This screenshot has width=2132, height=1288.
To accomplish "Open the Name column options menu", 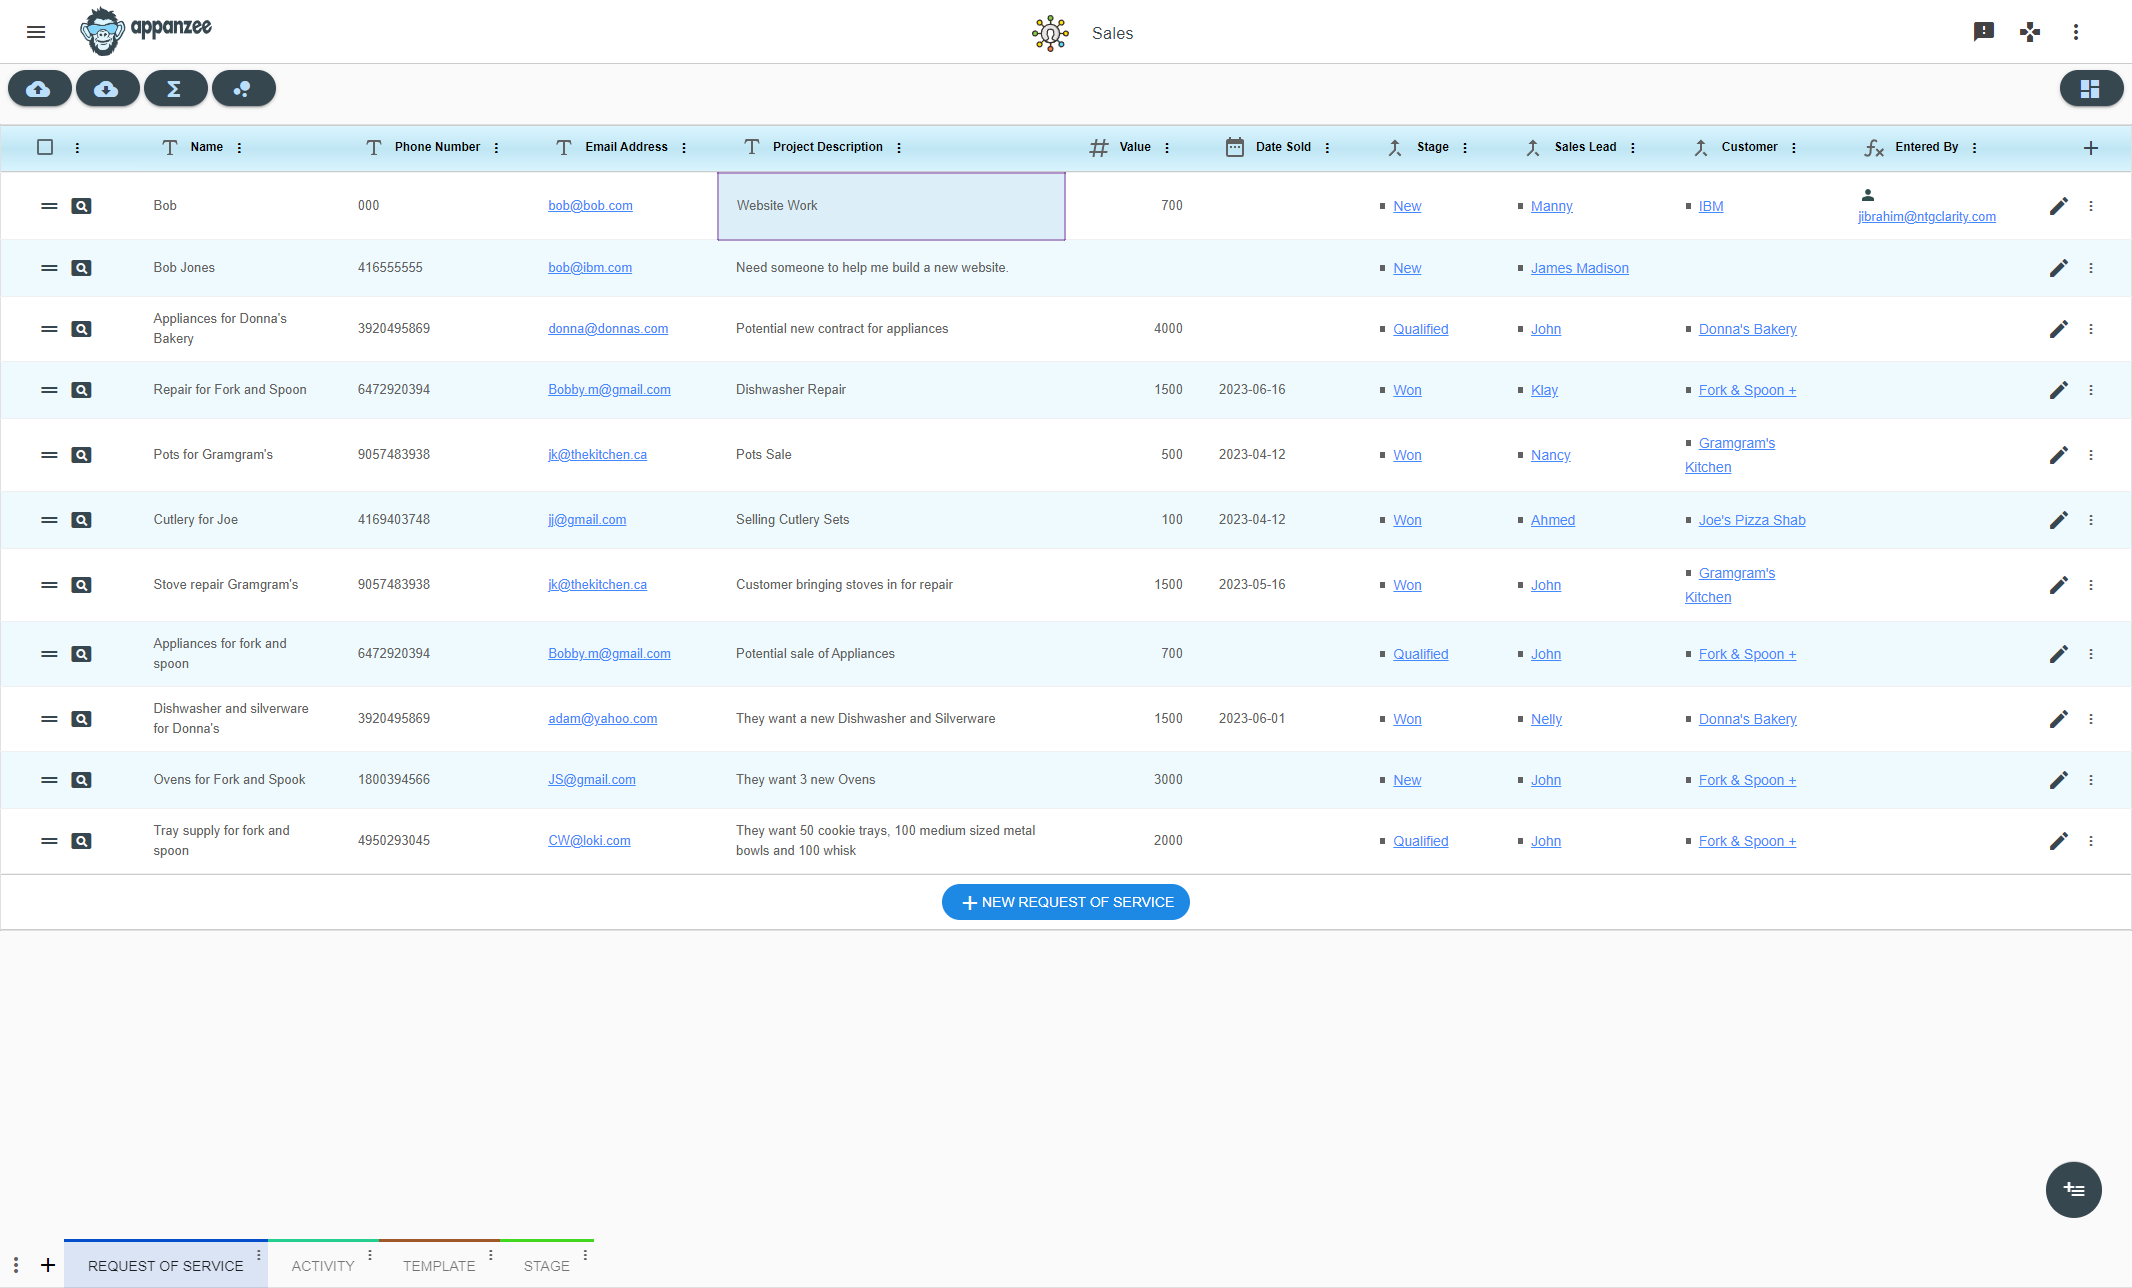I will click(x=240, y=148).
